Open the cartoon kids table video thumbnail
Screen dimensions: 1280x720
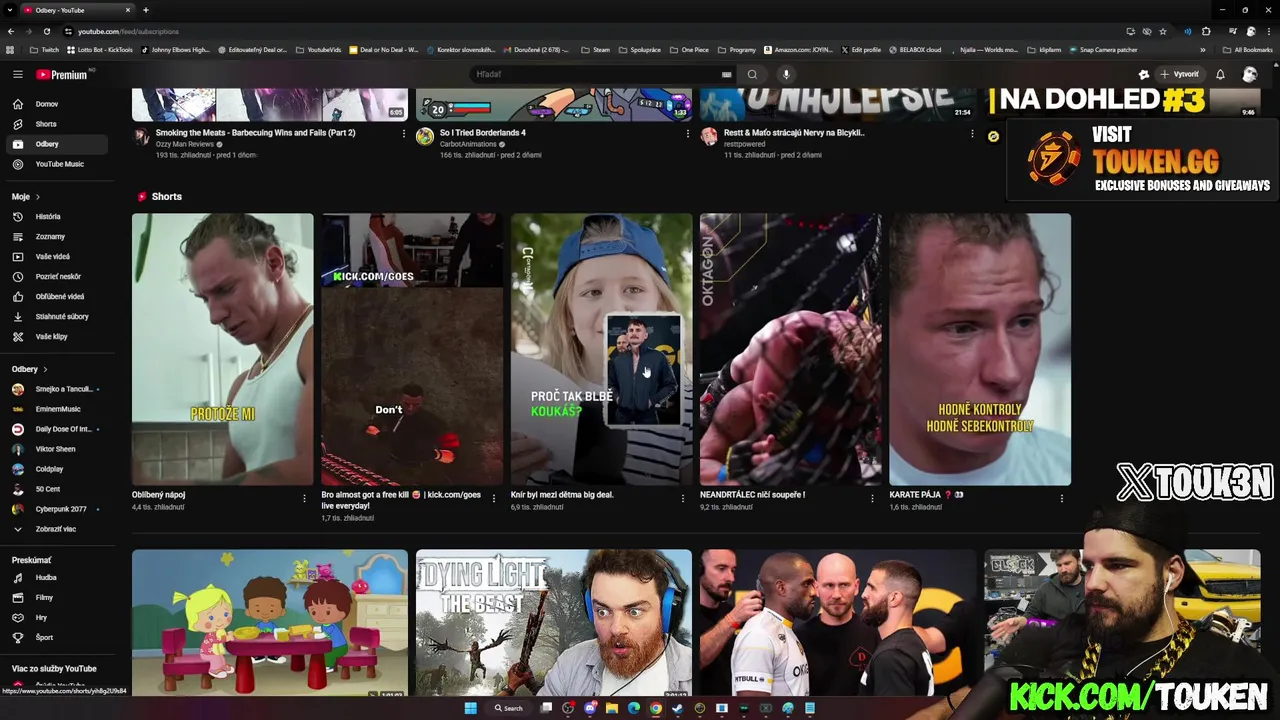click(270, 622)
